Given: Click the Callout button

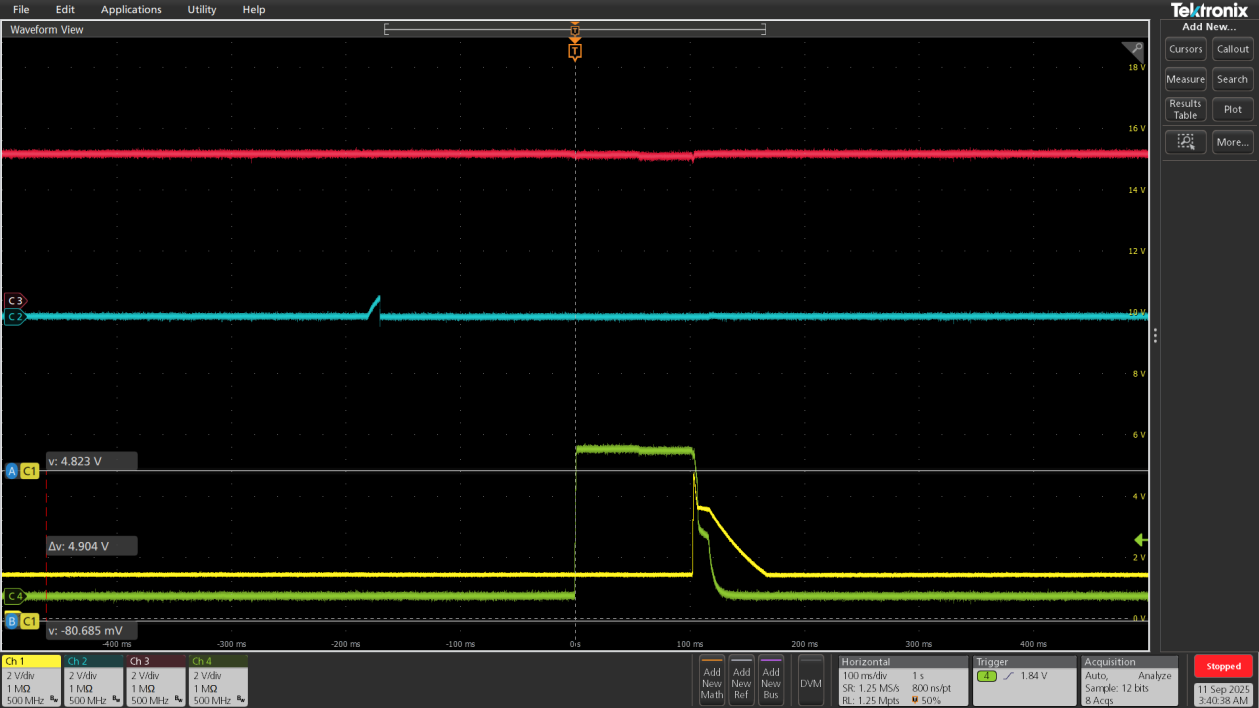Looking at the screenshot, I should [1233, 49].
